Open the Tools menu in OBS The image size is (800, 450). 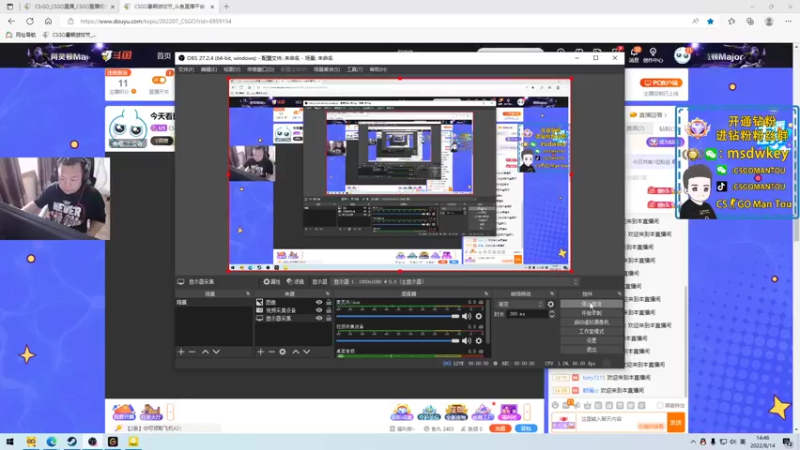pyautogui.click(x=355, y=69)
